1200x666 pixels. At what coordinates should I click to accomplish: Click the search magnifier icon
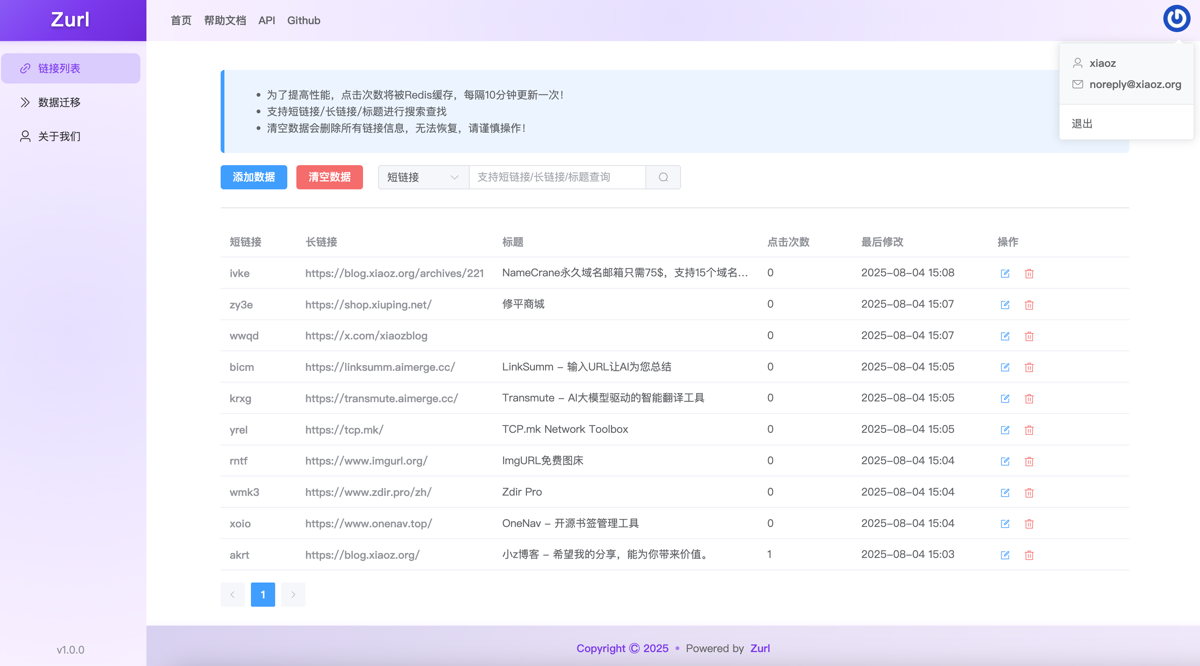662,176
